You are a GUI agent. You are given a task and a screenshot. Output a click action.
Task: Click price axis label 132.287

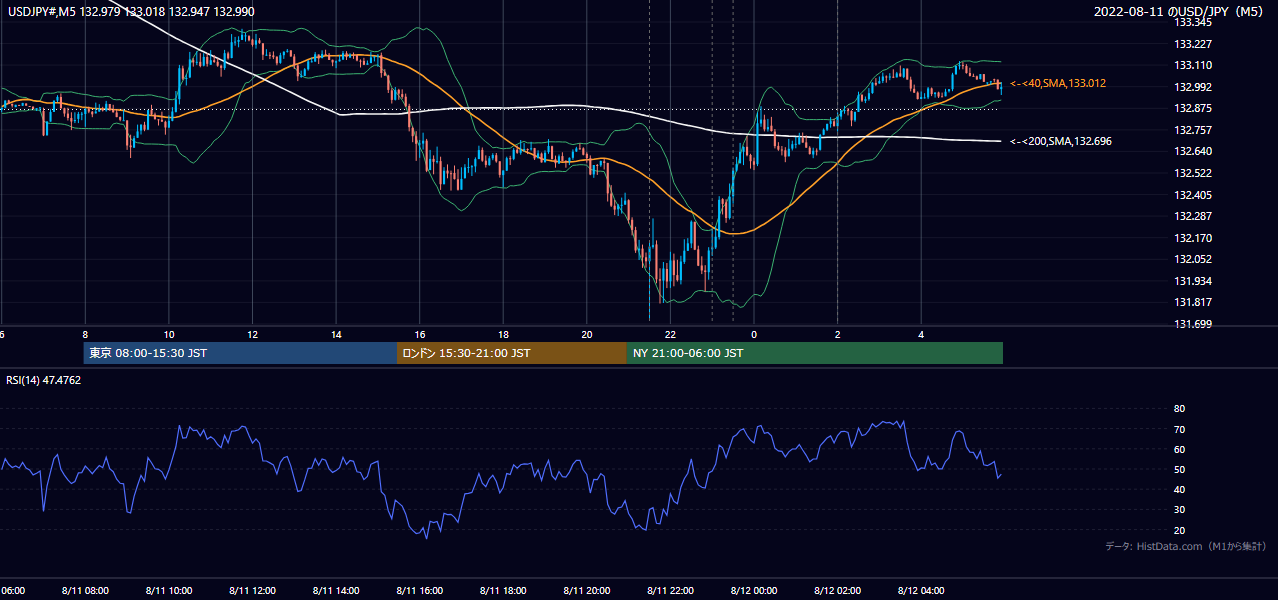(x=1192, y=216)
